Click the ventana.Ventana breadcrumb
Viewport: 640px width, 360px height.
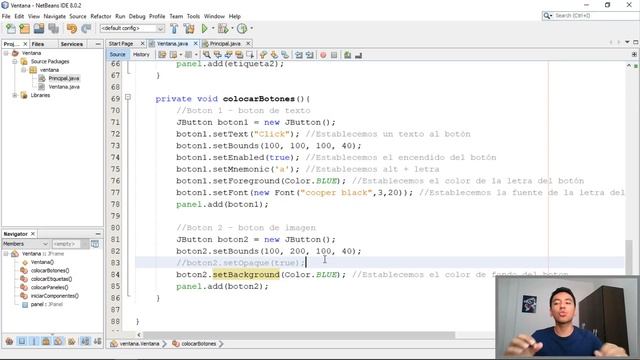pos(140,344)
